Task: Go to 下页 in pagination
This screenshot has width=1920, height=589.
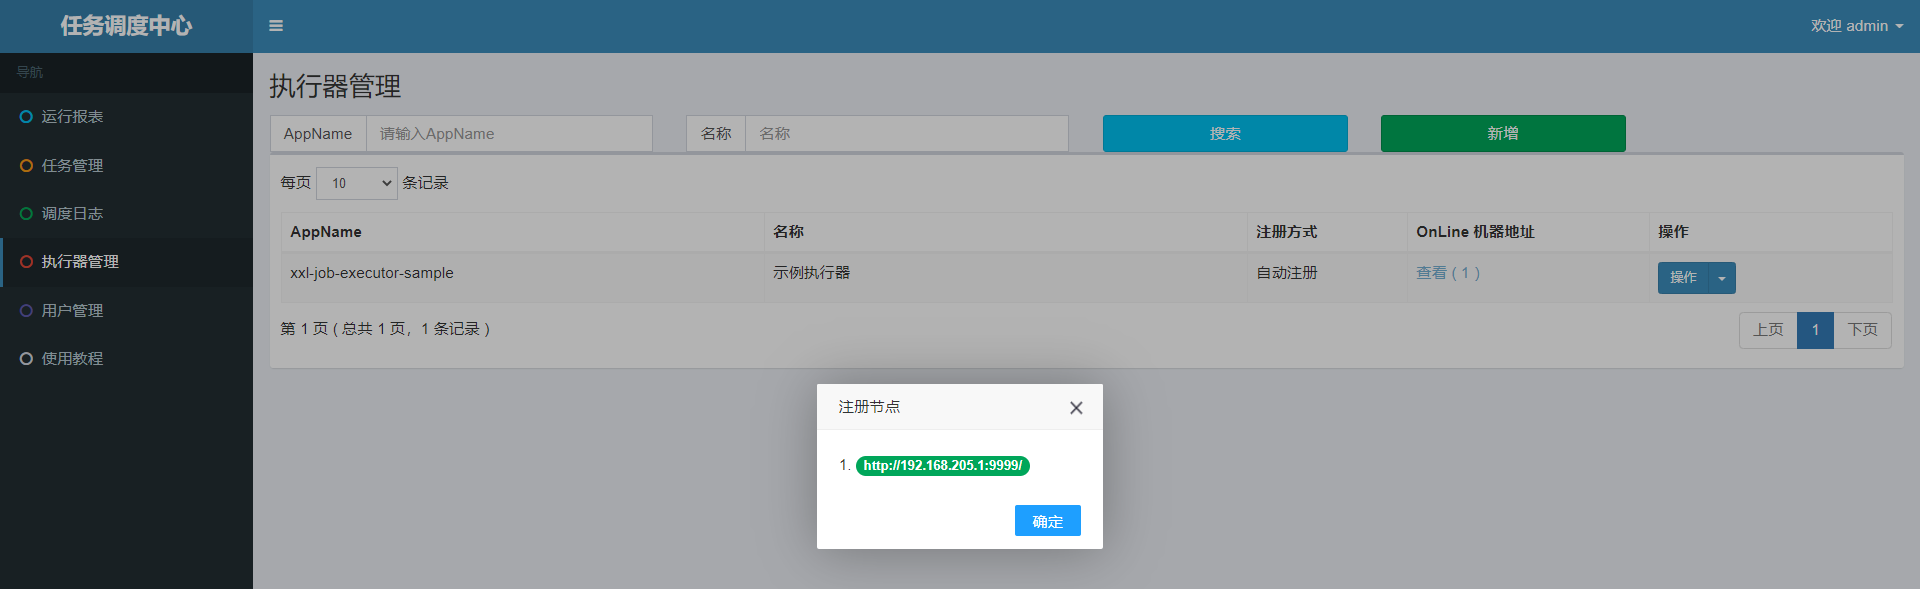Action: point(1862,330)
